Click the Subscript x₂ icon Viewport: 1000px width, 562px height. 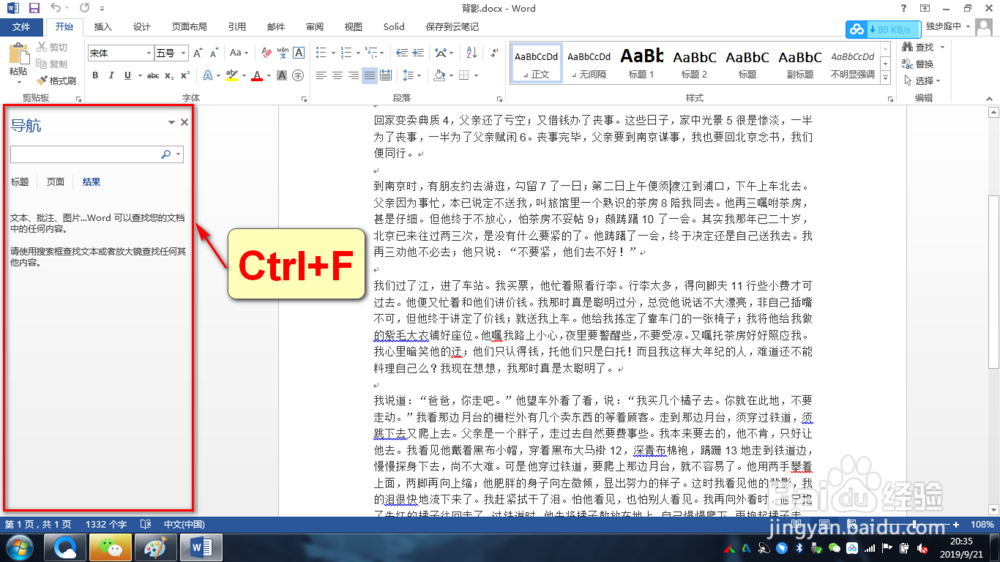pos(169,76)
